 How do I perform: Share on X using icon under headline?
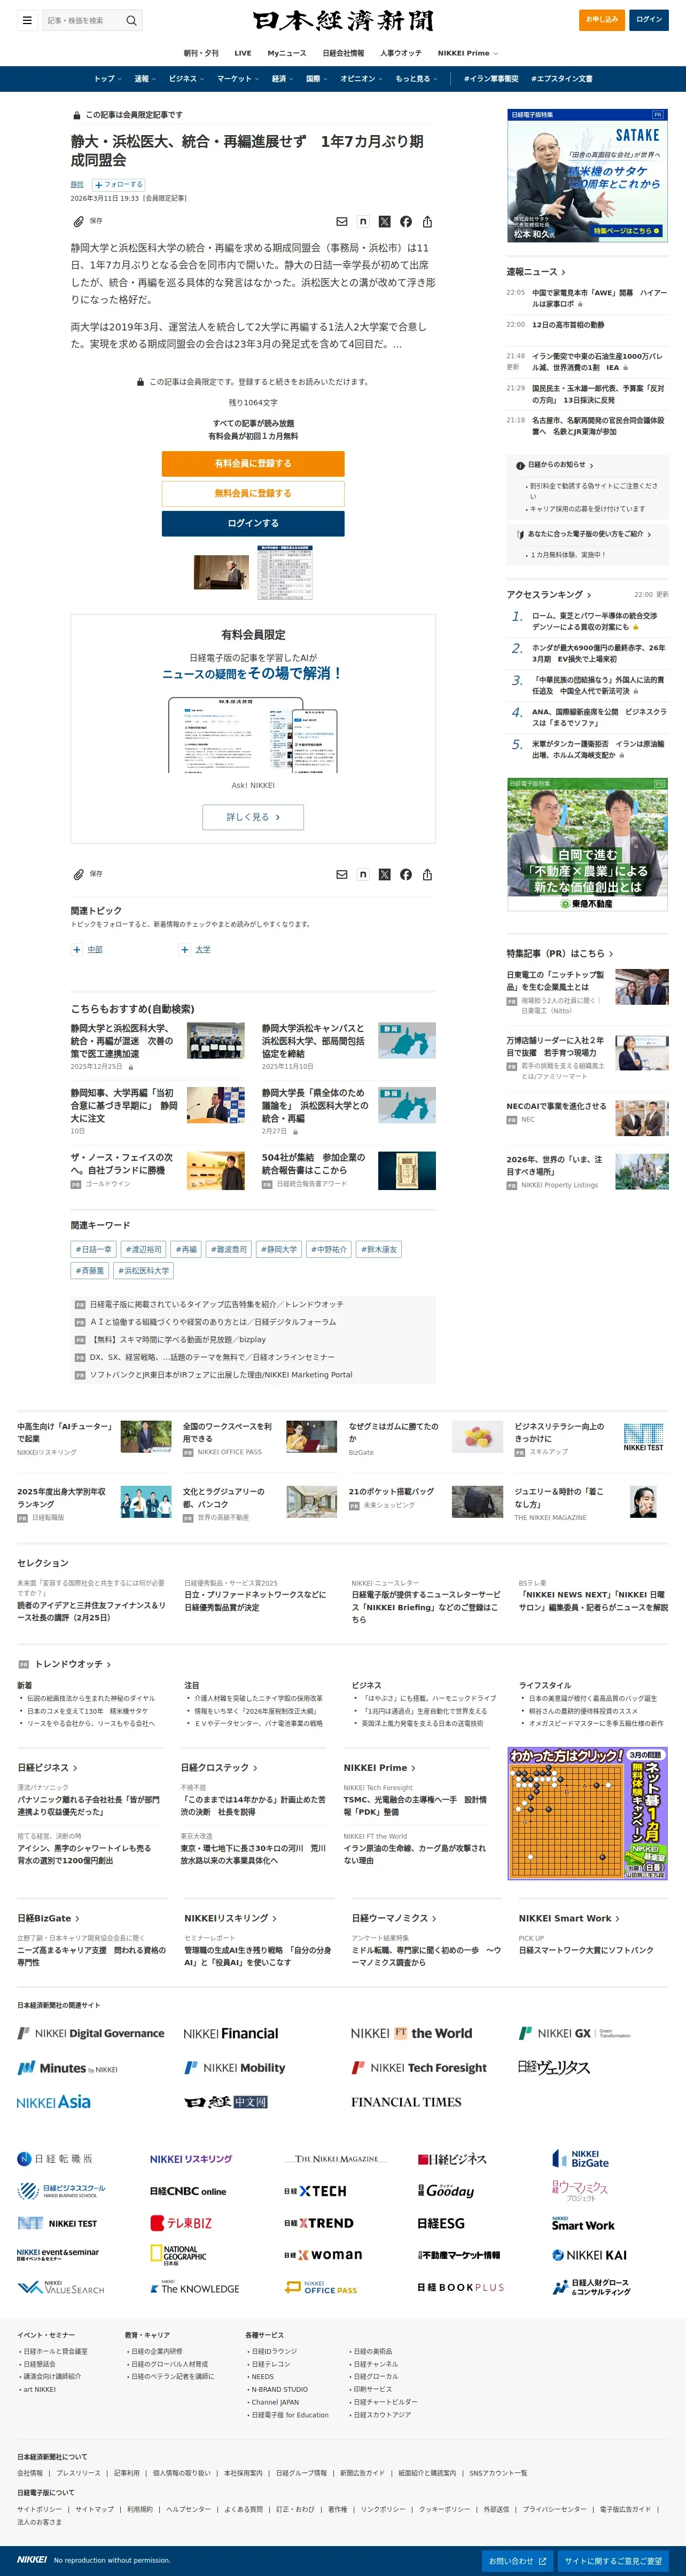tap(384, 222)
